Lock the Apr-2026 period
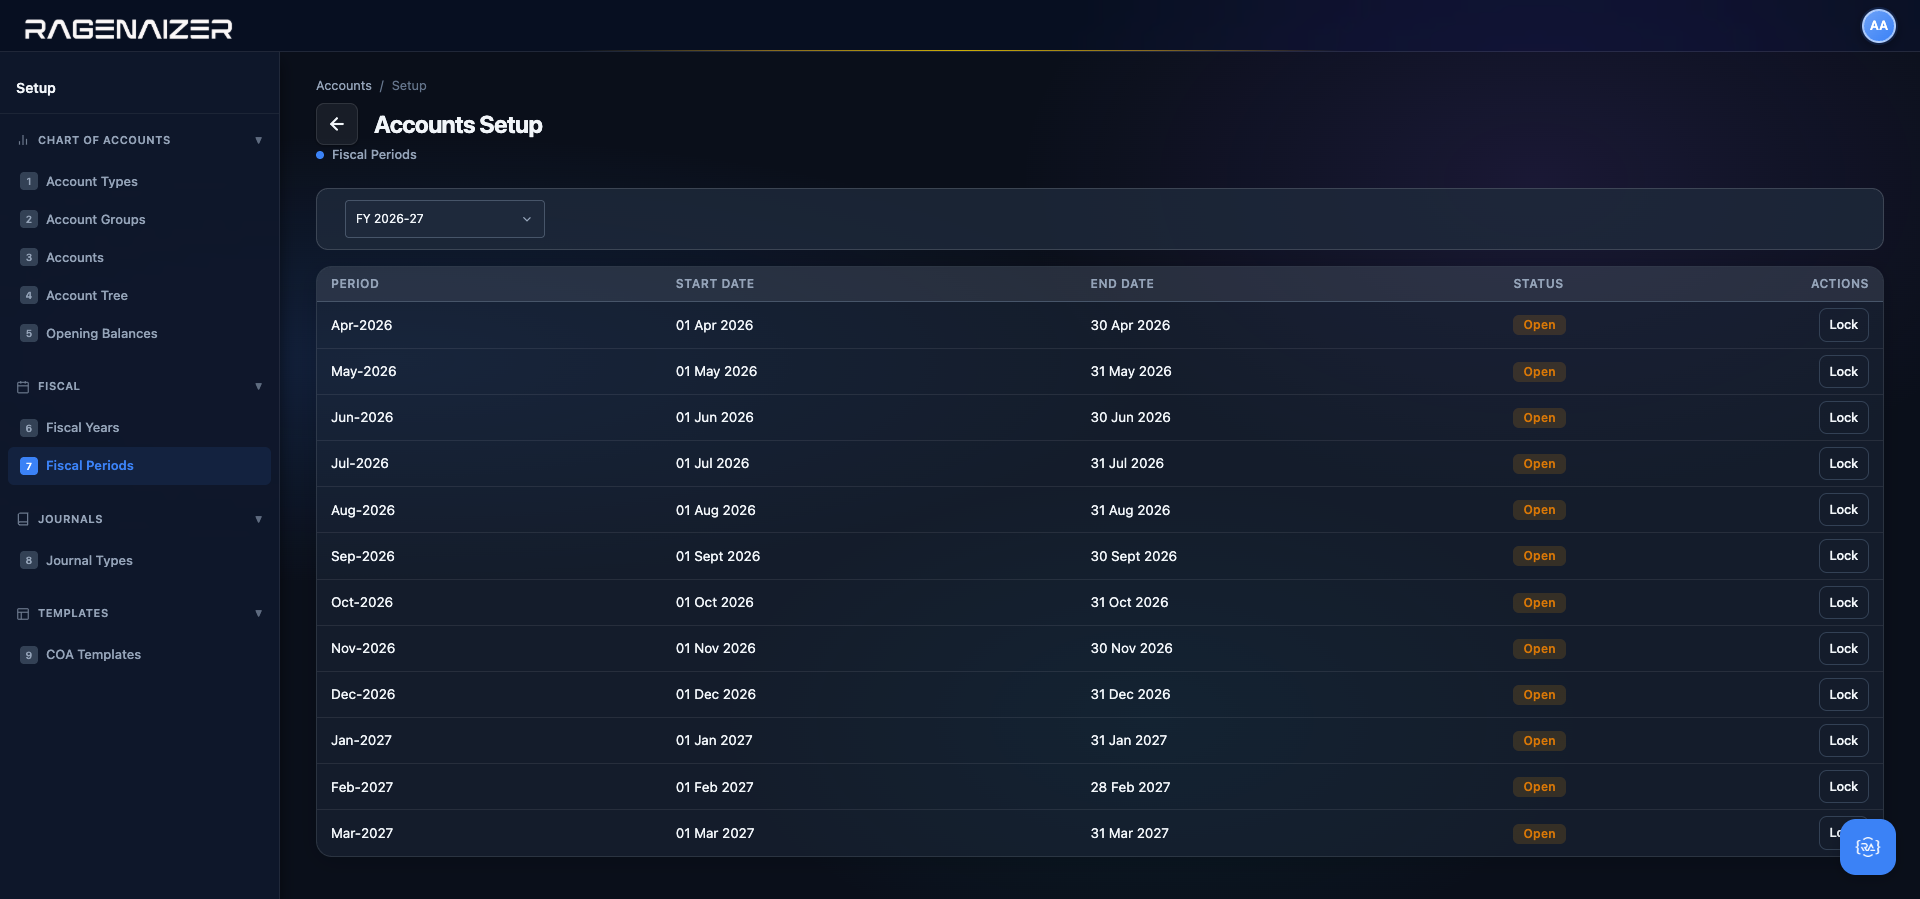This screenshot has height=899, width=1920. pos(1843,325)
